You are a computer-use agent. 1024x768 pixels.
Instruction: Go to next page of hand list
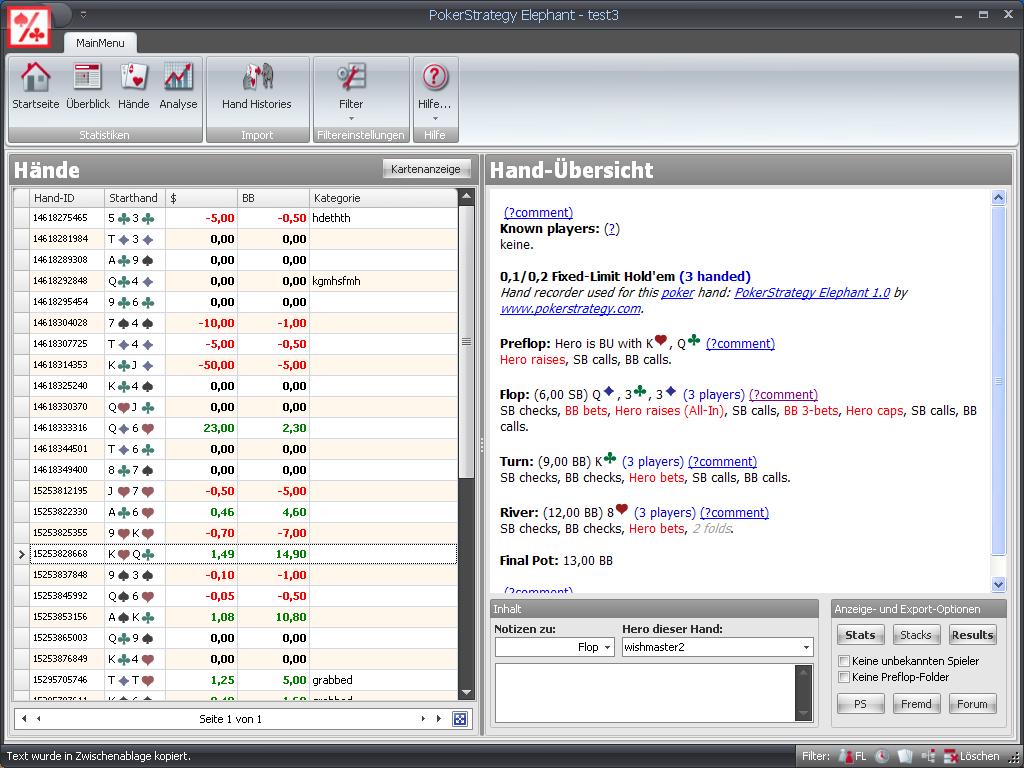click(423, 719)
